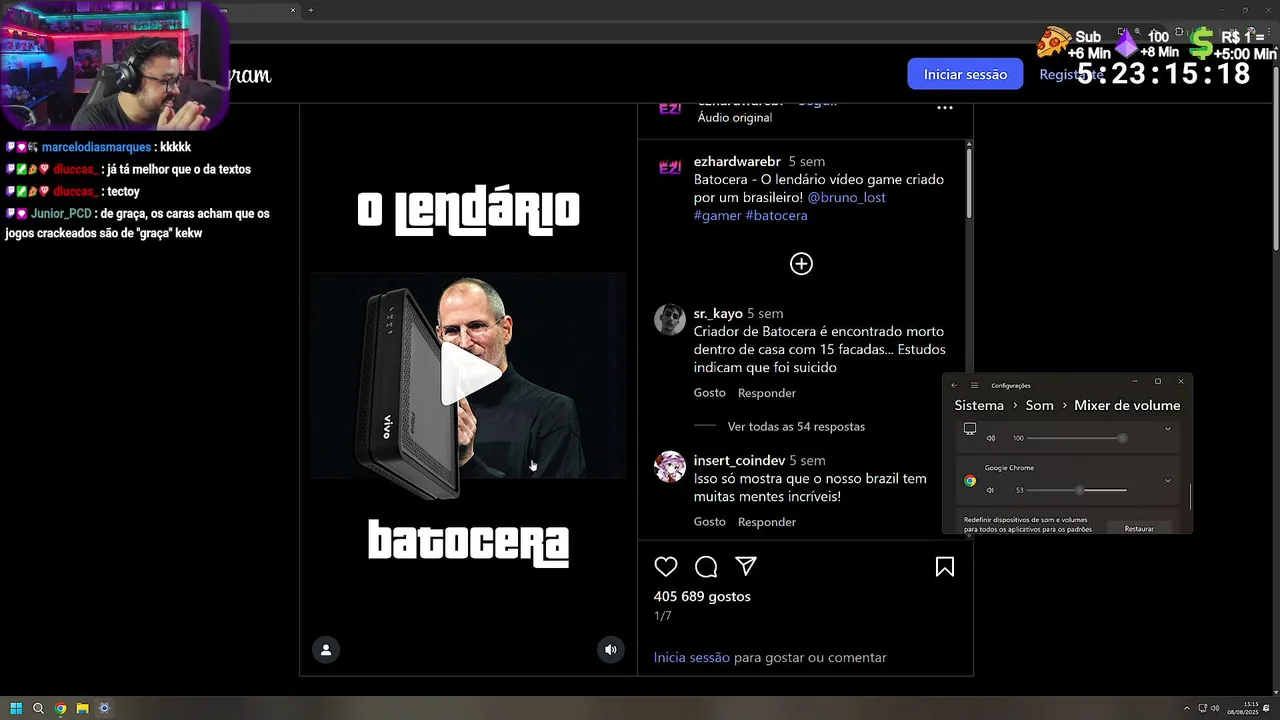Mute Google Chrome speaker in mixer
The width and height of the screenshot is (1280, 720).
pos(990,490)
